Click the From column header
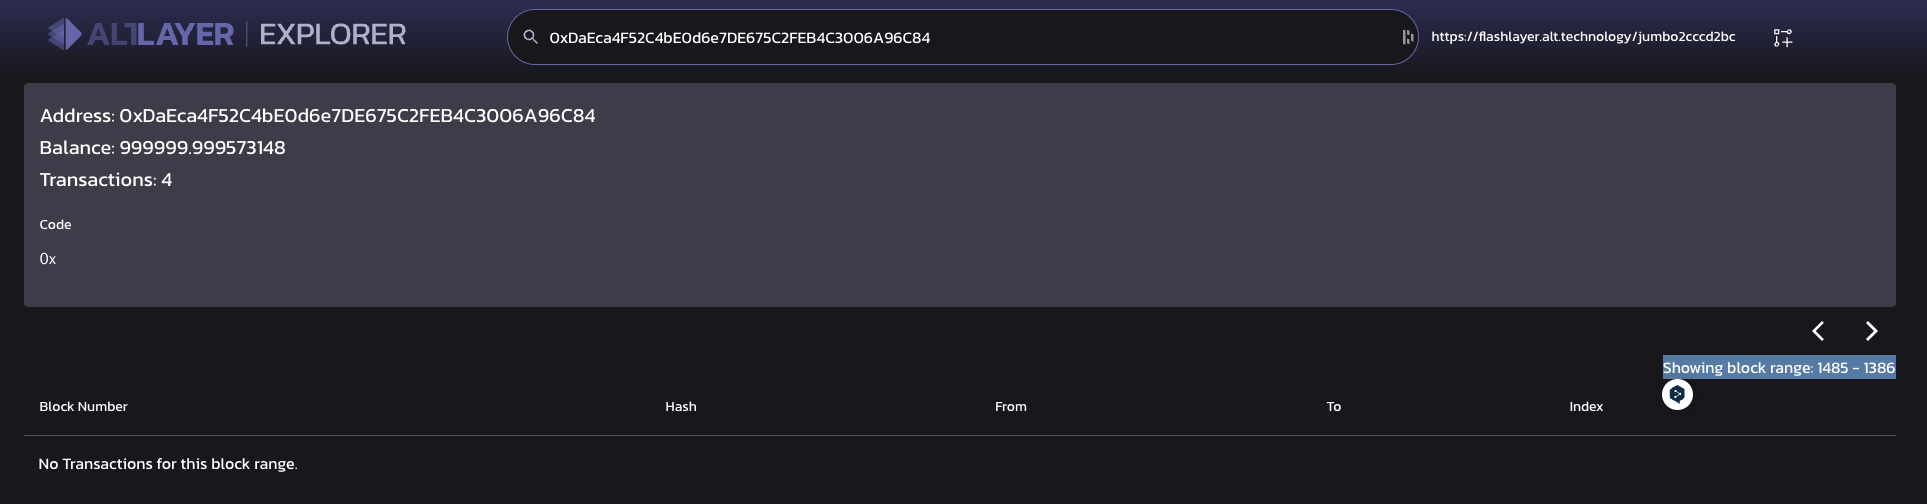 1011,406
